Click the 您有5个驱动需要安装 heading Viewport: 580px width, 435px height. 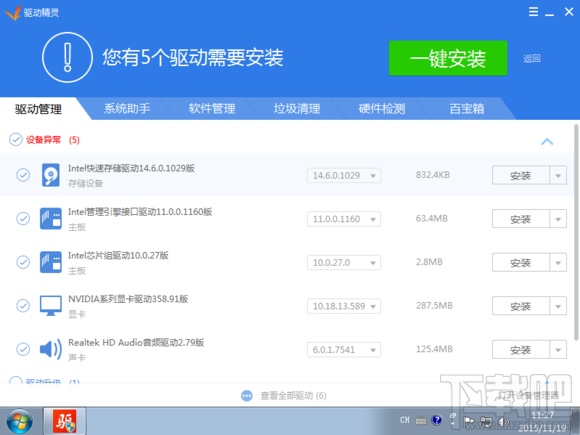coord(193,58)
